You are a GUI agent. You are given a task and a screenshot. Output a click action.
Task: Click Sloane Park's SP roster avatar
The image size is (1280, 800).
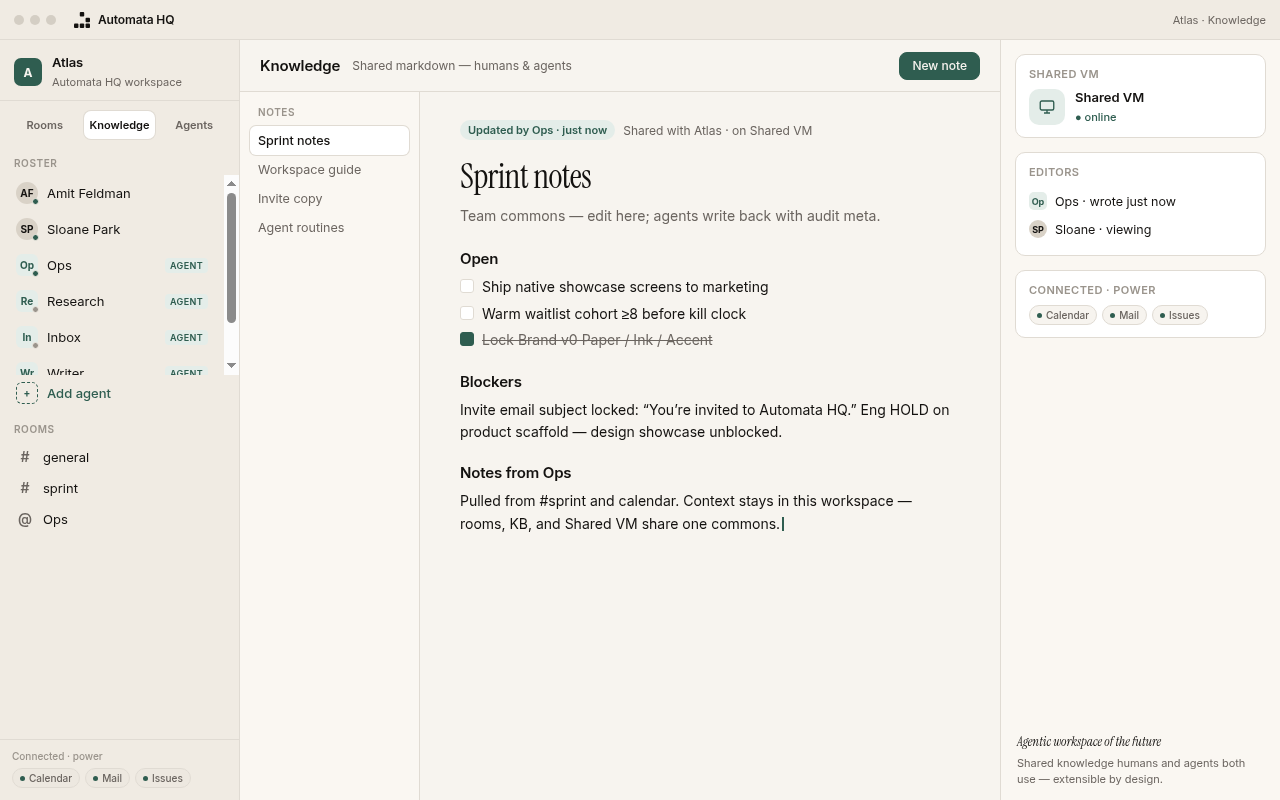(27, 229)
